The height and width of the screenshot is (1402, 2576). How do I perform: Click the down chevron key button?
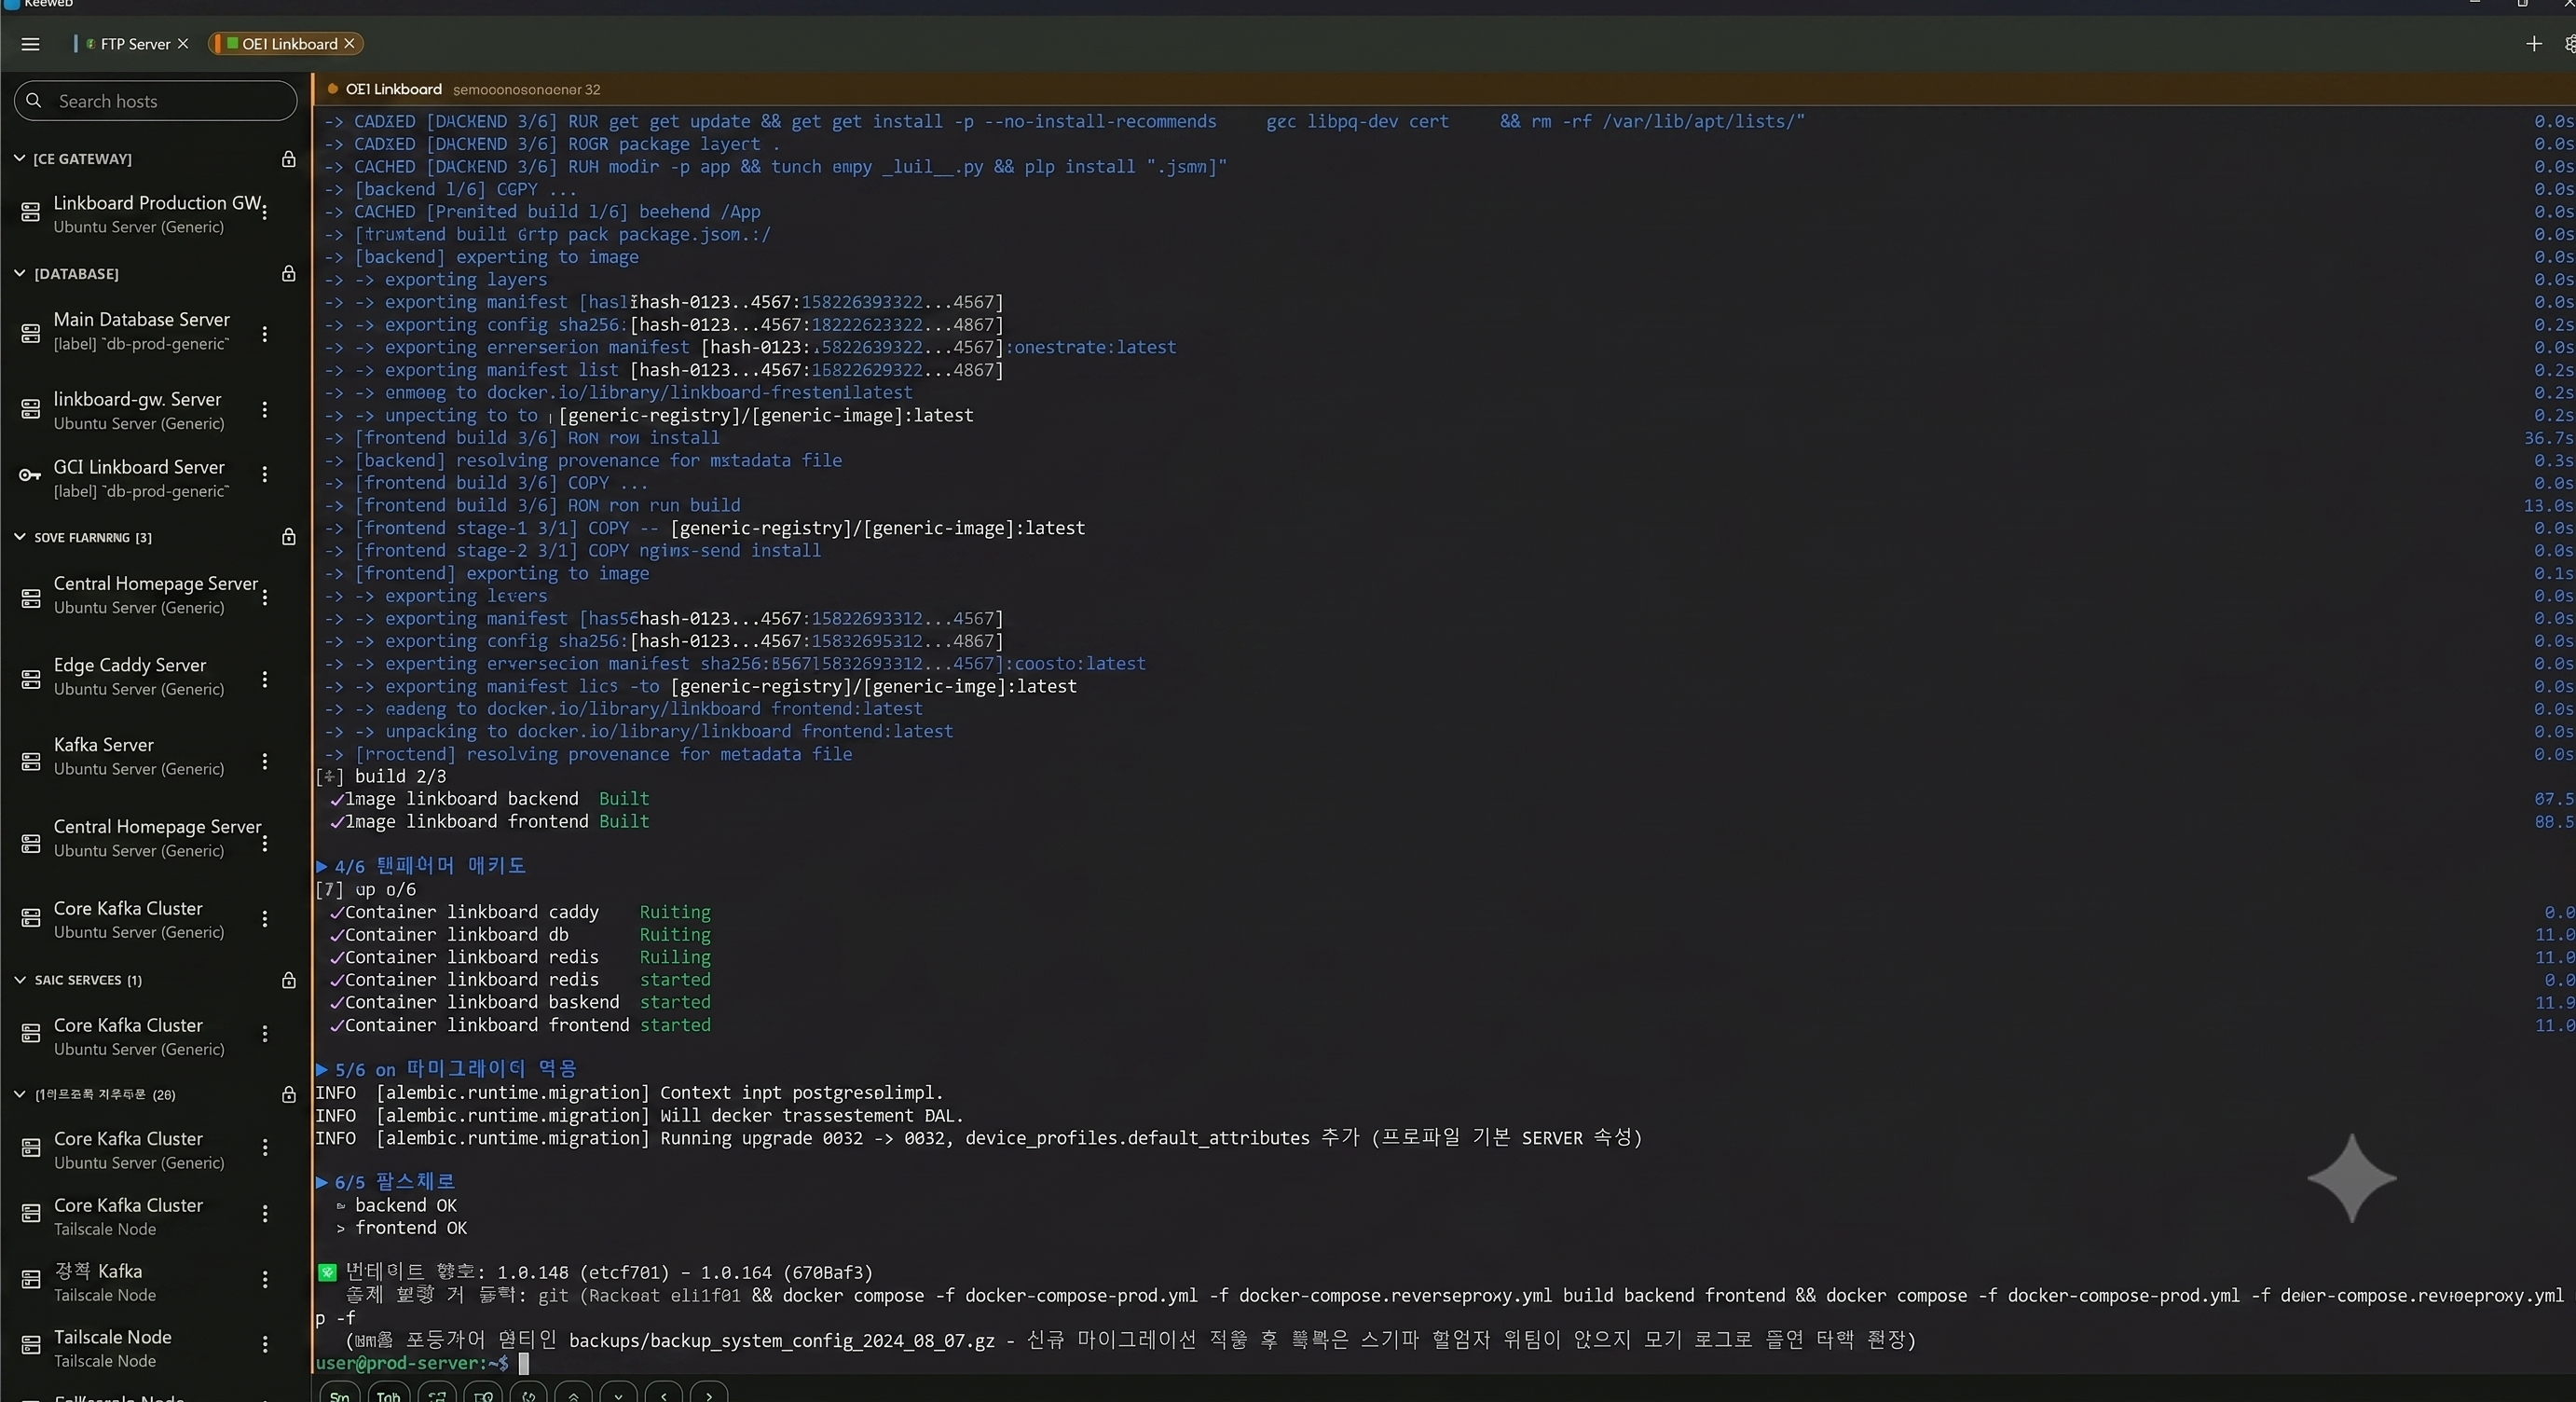pyautogui.click(x=618, y=1394)
